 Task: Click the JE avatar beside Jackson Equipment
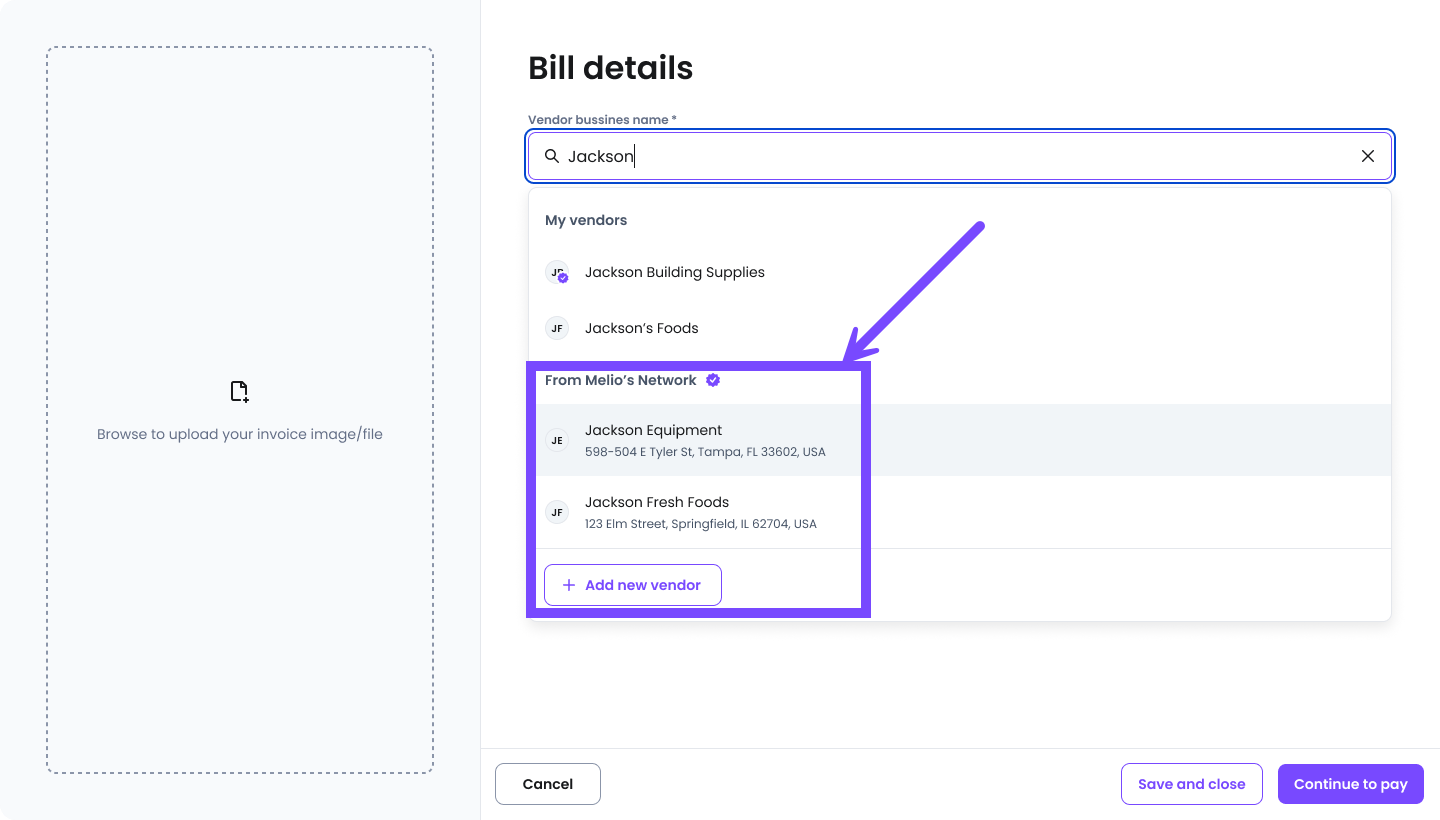[557, 440]
